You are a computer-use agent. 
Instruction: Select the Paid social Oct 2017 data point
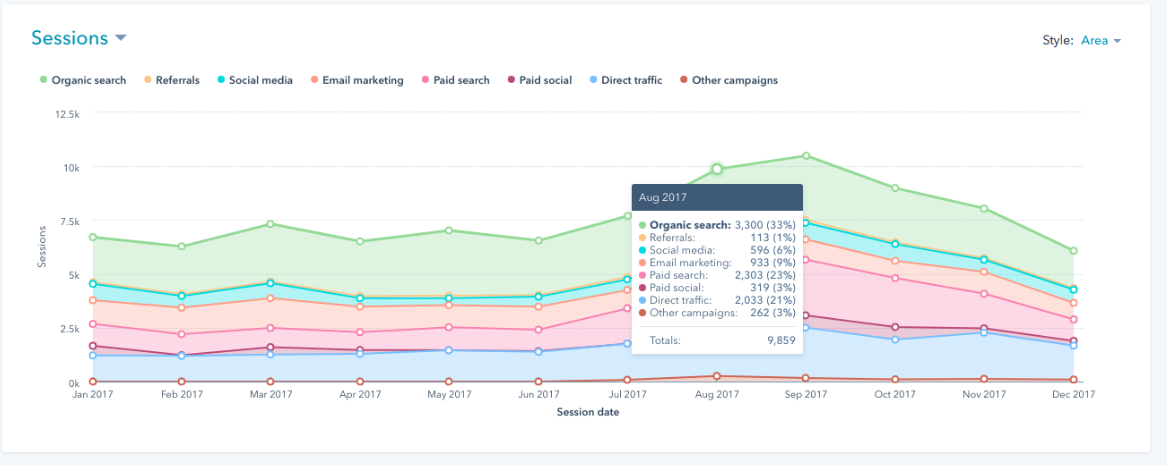[895, 327]
